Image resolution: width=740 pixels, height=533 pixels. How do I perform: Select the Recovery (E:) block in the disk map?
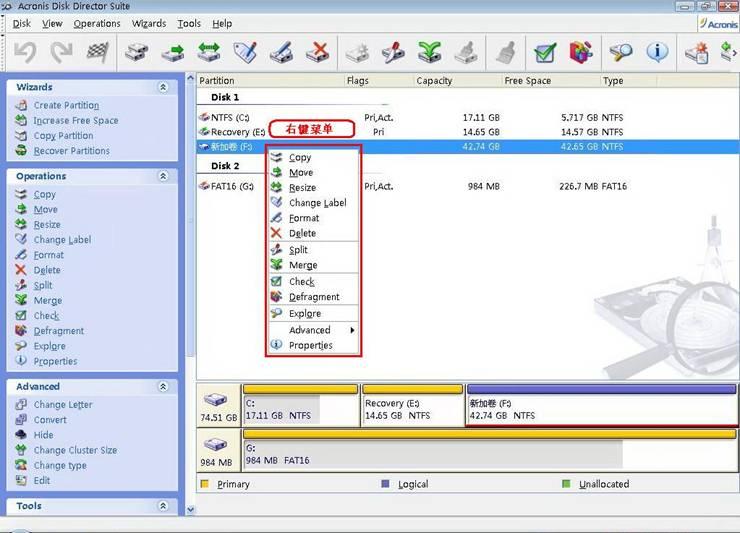click(x=412, y=410)
